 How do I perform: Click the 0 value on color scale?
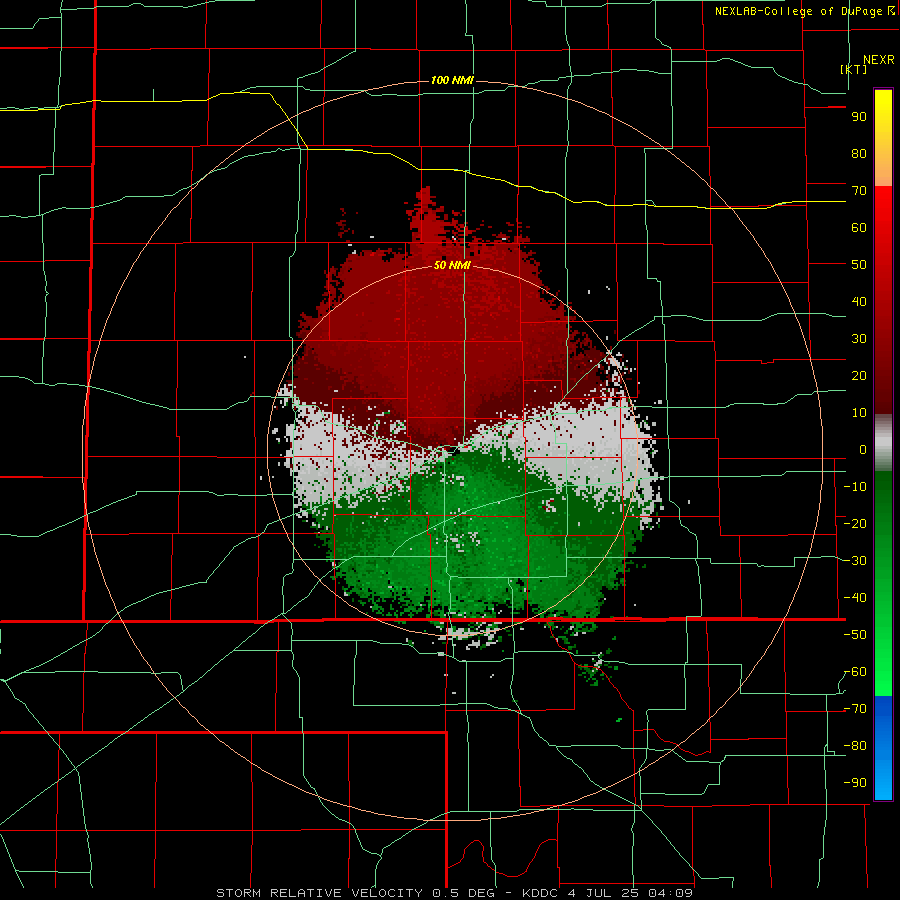click(x=863, y=449)
